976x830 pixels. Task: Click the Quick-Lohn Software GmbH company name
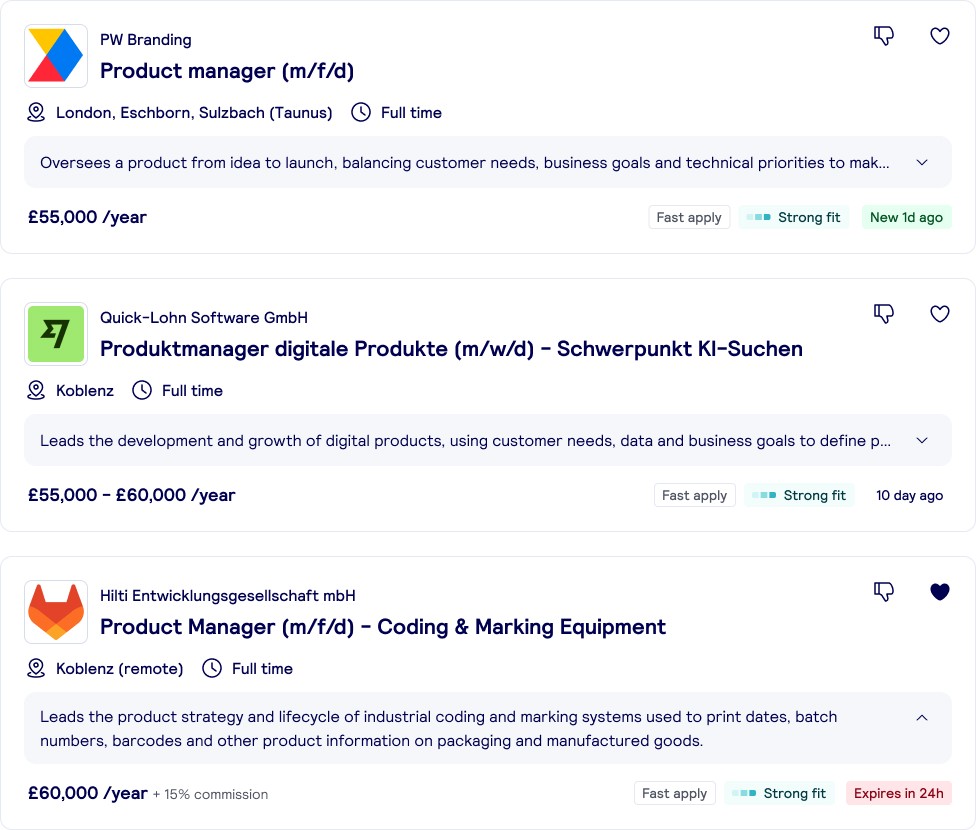click(x=204, y=318)
